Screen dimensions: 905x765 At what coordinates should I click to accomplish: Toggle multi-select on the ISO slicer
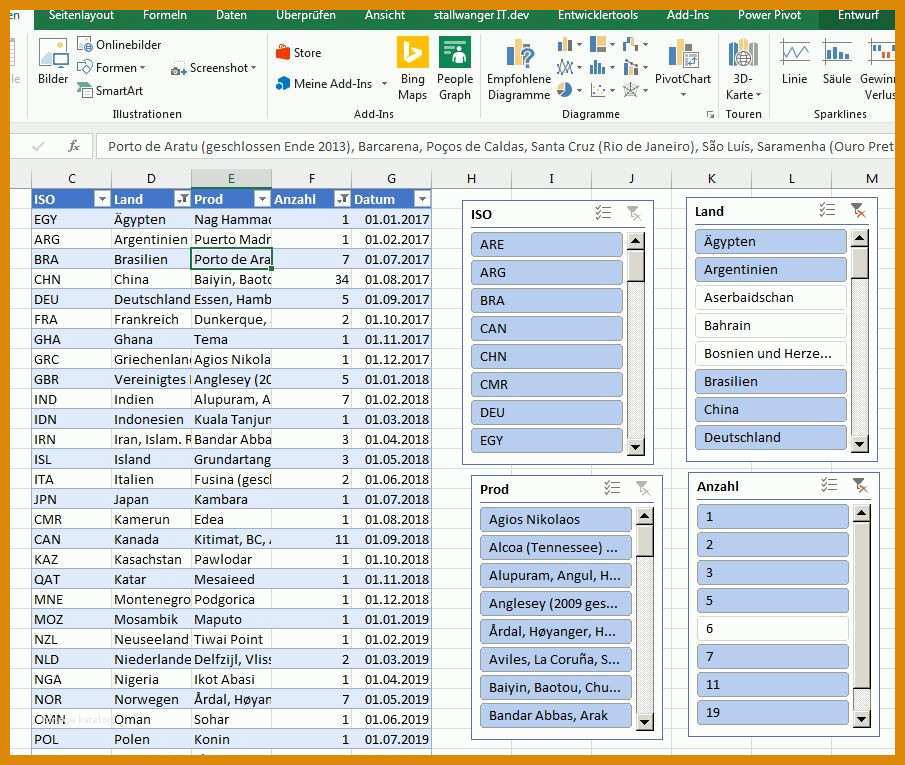click(x=603, y=213)
